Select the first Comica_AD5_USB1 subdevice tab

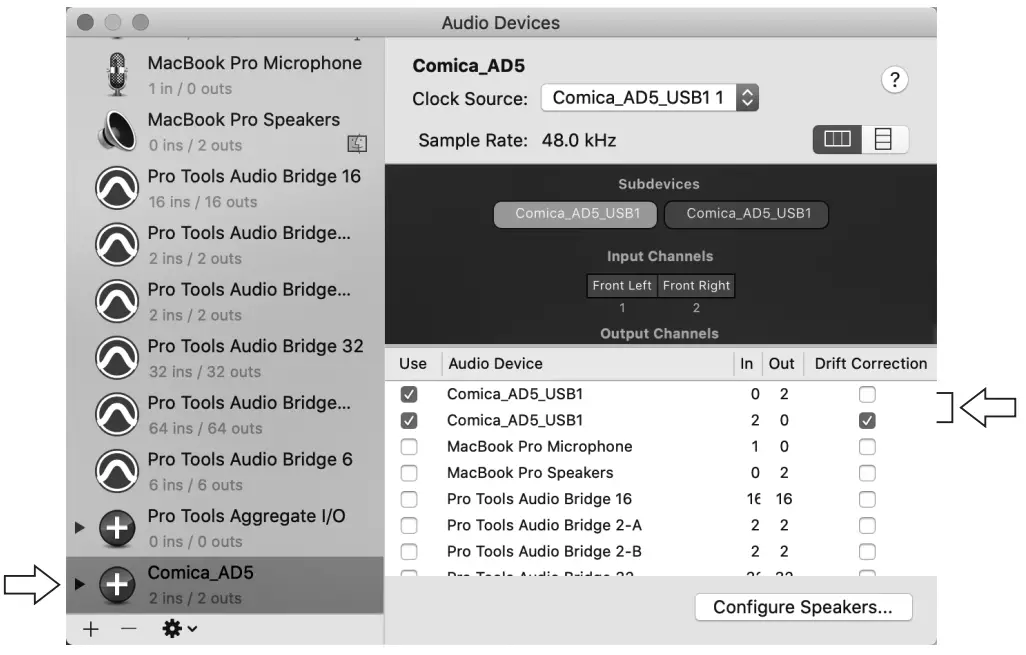tap(575, 214)
